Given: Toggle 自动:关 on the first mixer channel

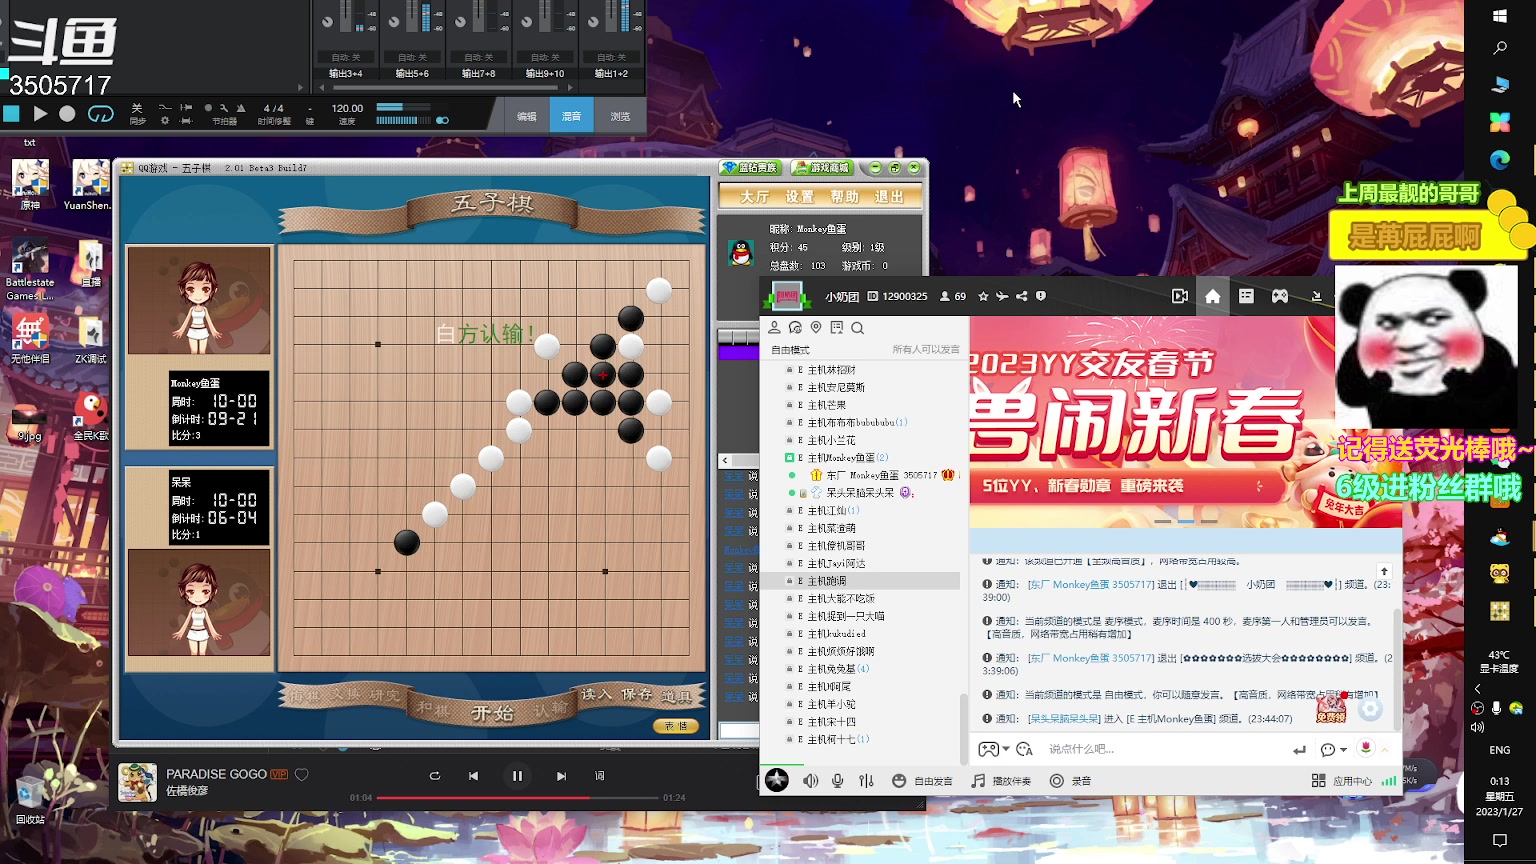Looking at the screenshot, I should (x=345, y=57).
